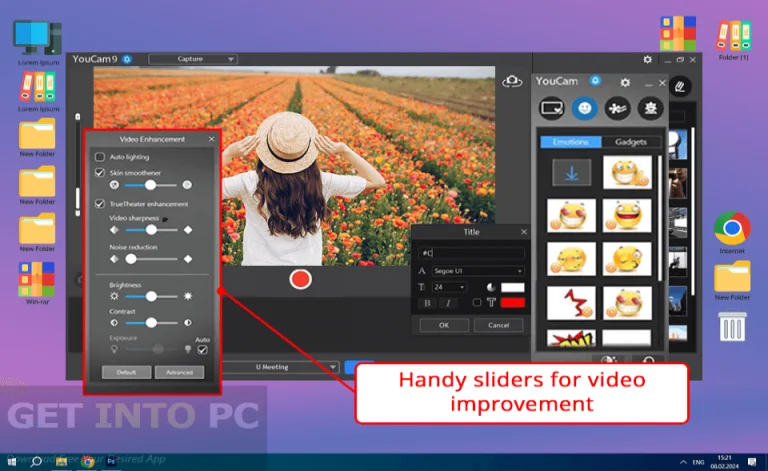Open the frames effect icon in YouCam panel
Viewport: 768px width, 471px height.
(552, 107)
